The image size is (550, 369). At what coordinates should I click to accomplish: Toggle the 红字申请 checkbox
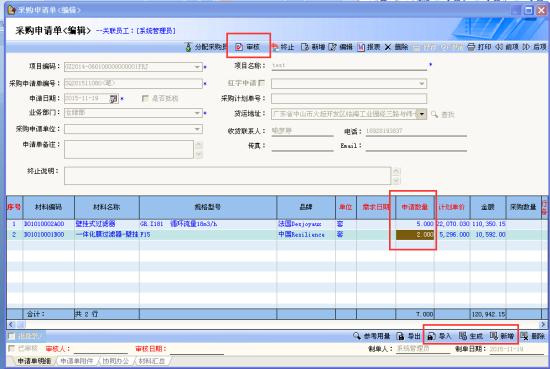click(x=261, y=83)
